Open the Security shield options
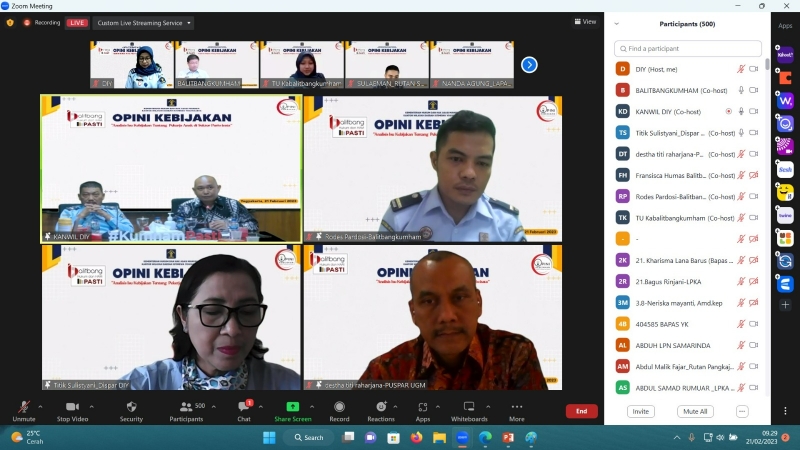Screen dimensions: 800x450 click(x=131, y=410)
